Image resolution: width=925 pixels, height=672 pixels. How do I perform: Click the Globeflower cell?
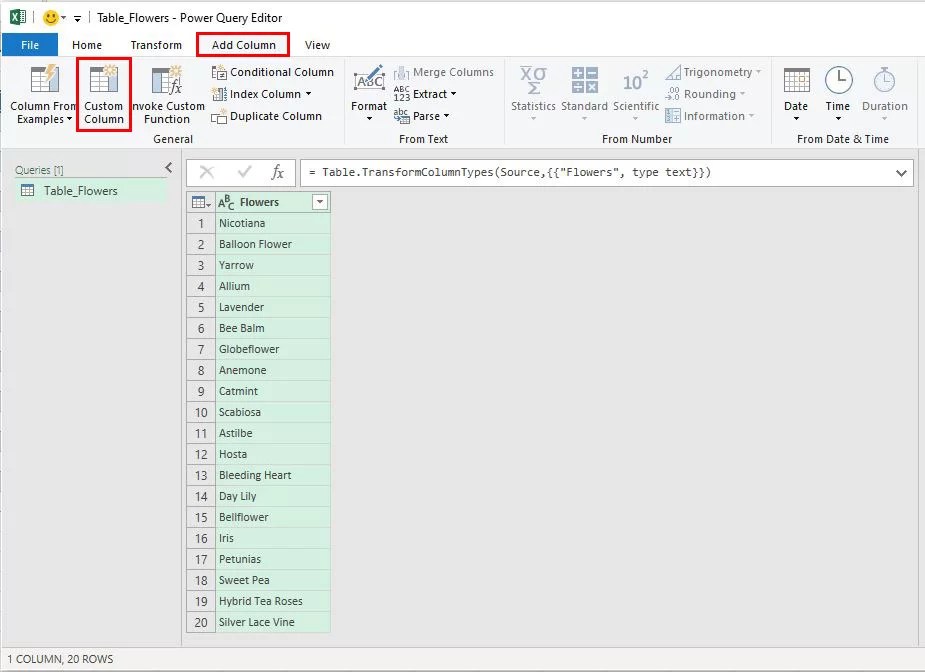273,349
